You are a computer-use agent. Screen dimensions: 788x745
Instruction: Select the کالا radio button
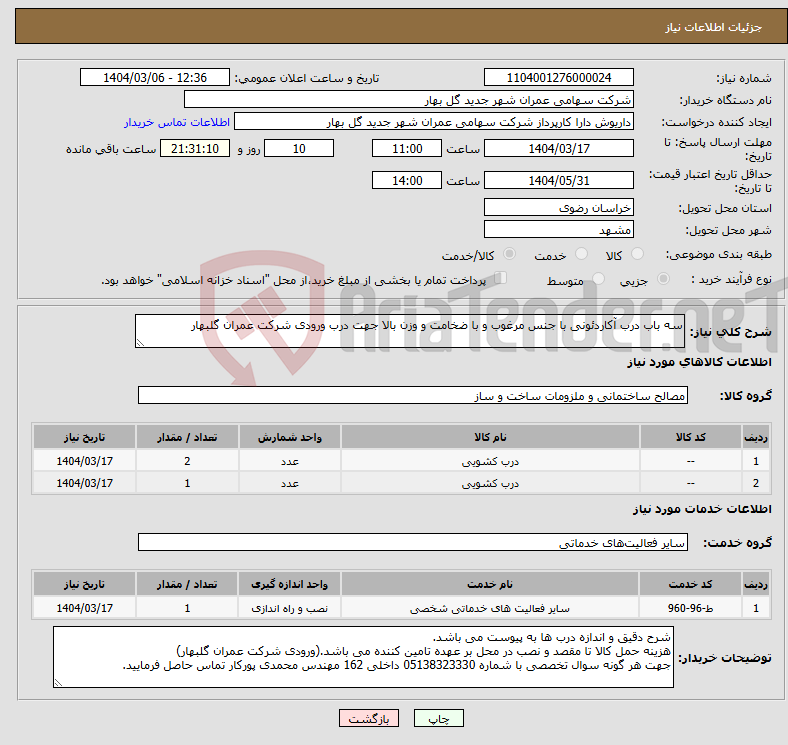pos(637,254)
